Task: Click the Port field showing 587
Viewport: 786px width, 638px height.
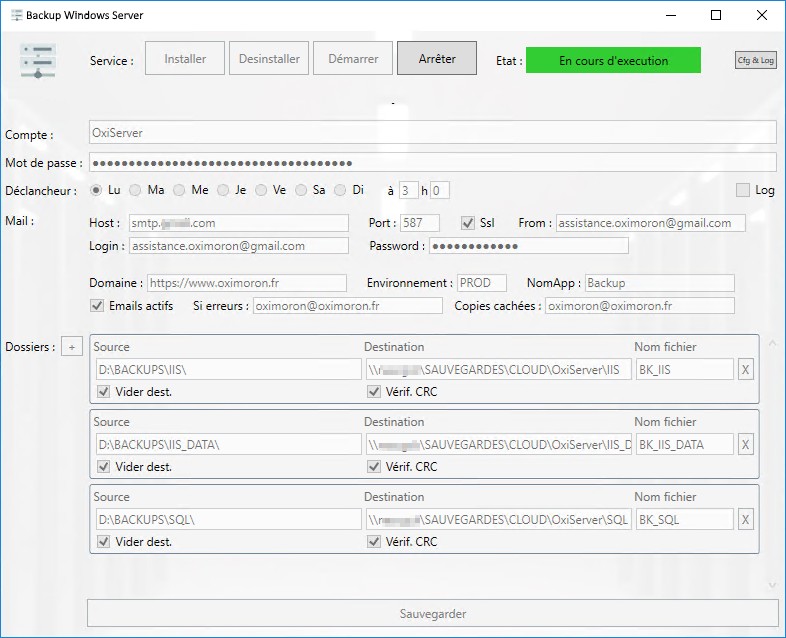Action: pos(420,223)
